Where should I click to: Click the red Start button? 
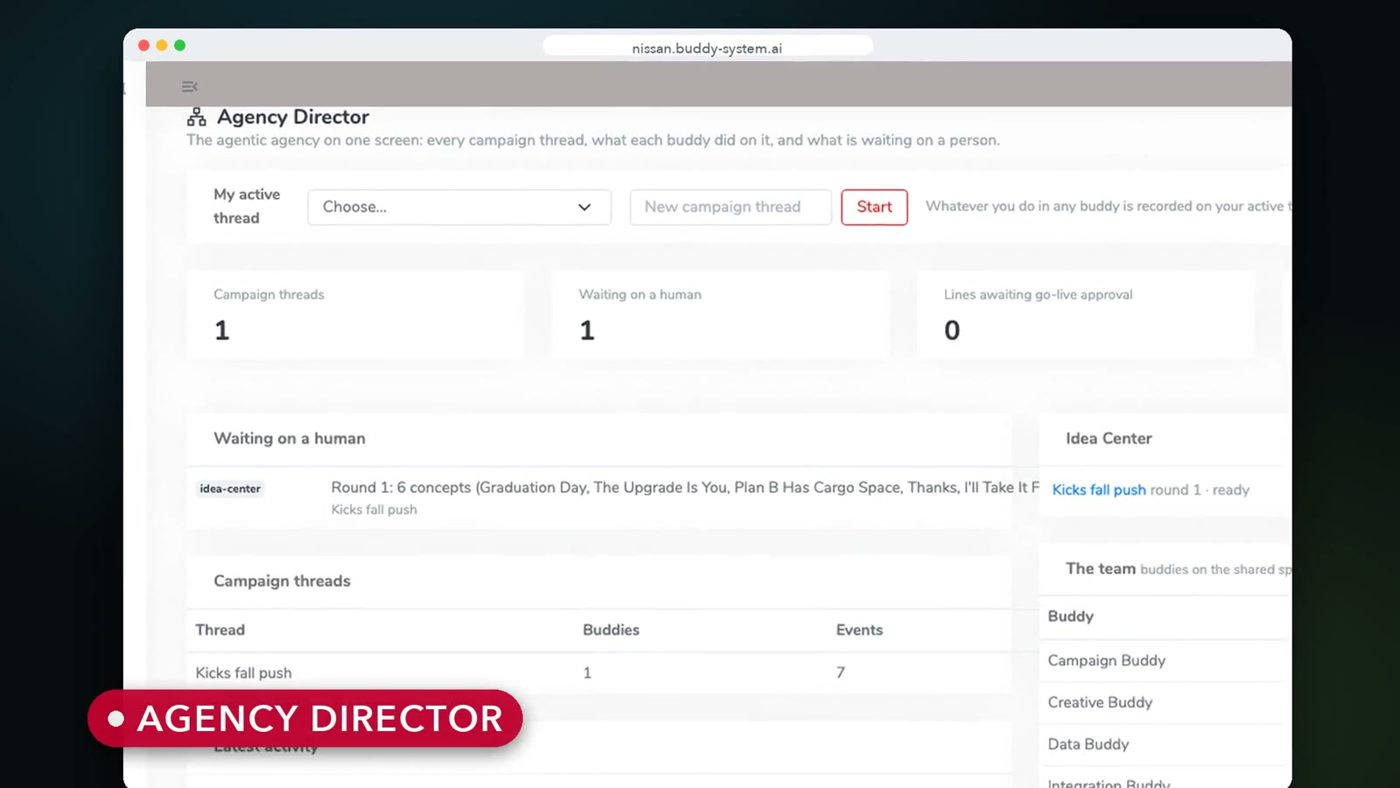coord(874,207)
